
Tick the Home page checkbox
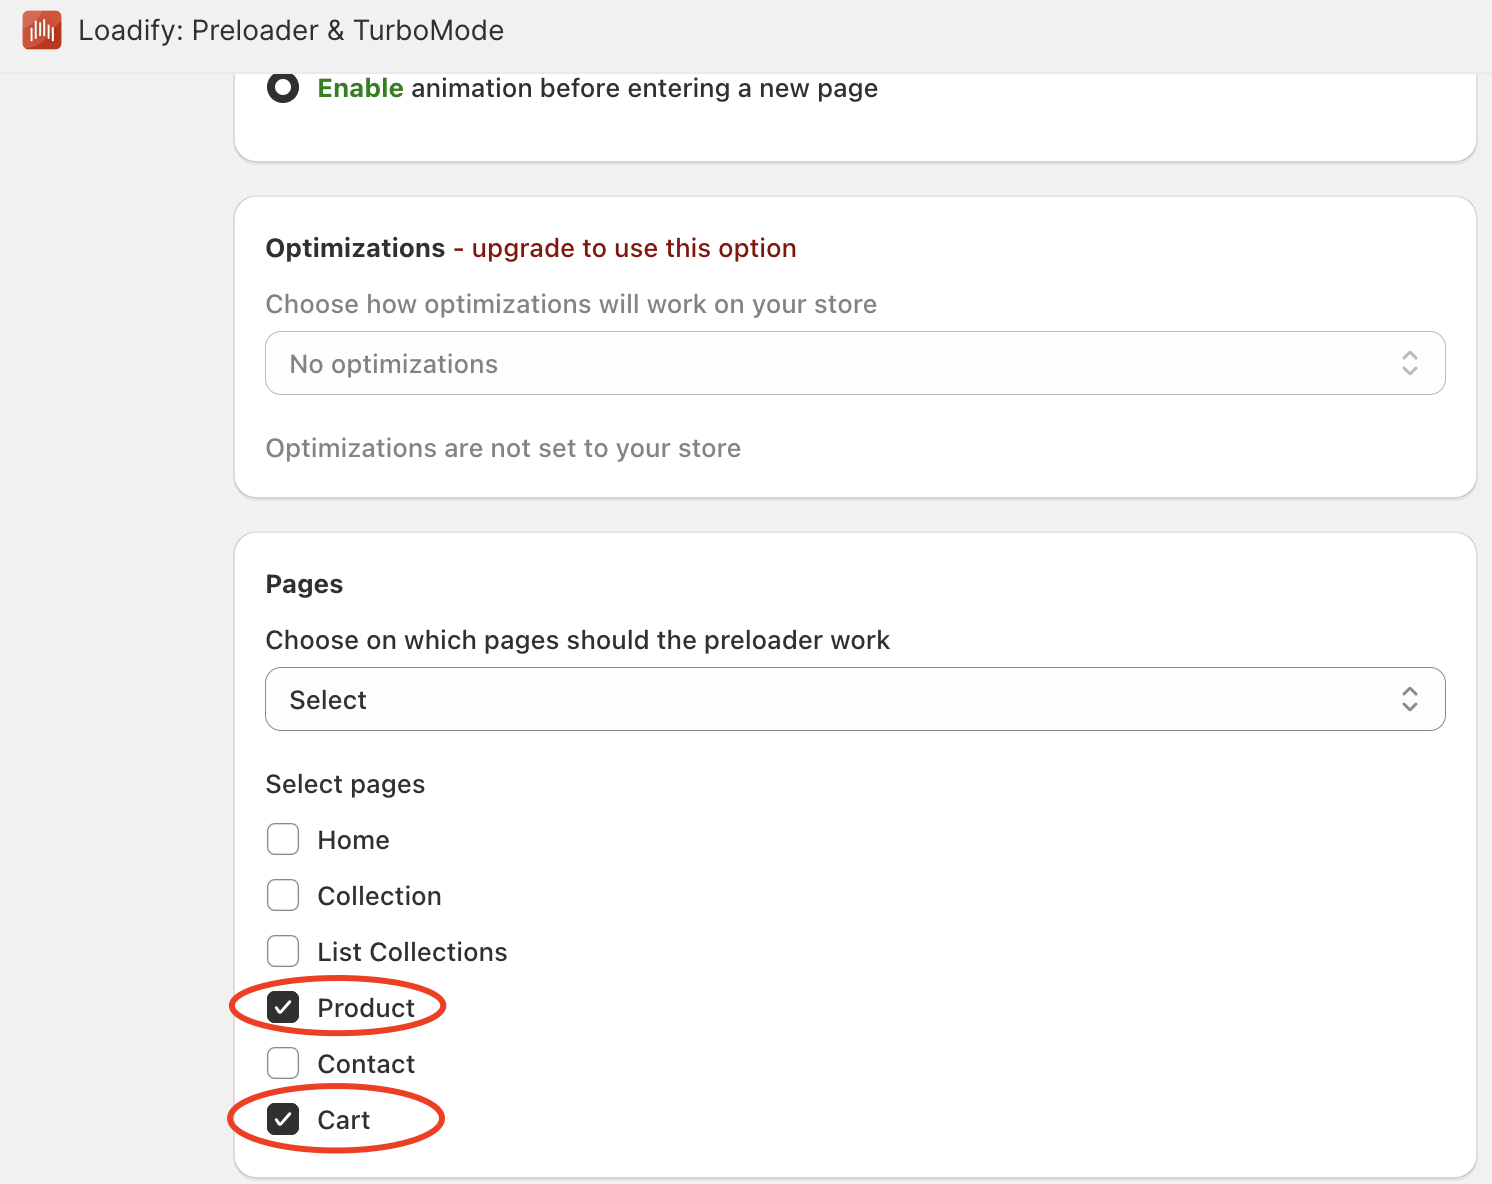(283, 839)
